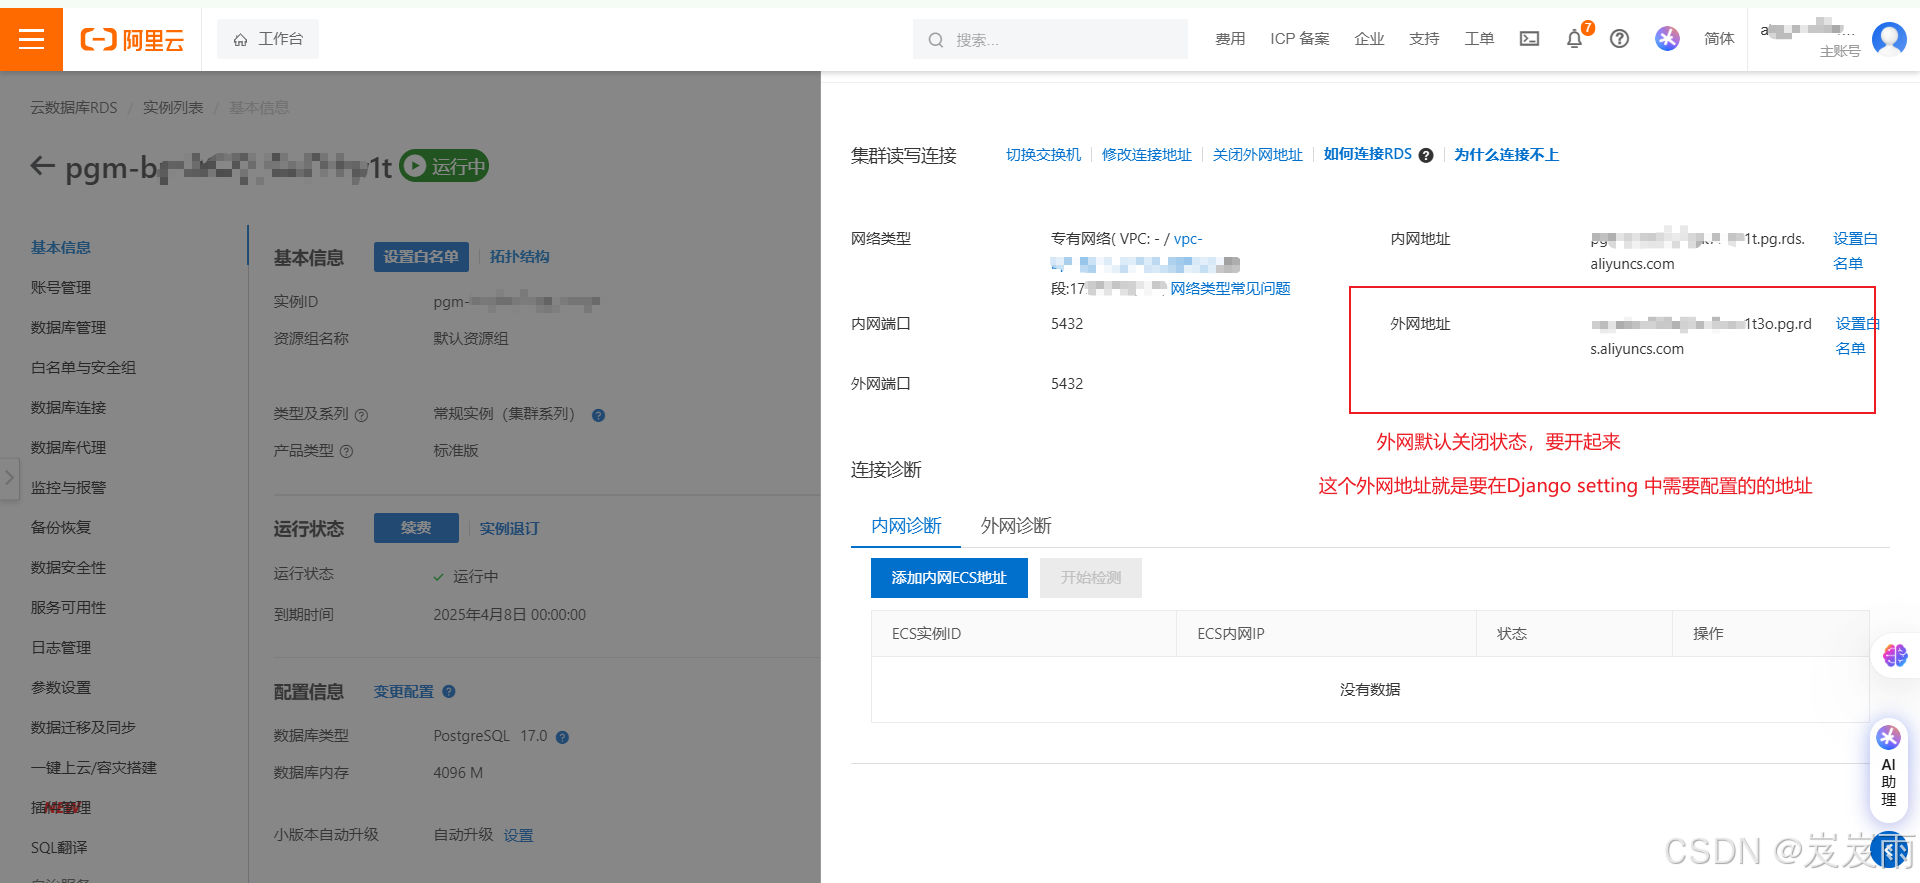Focus the top search box
The height and width of the screenshot is (883, 1920).
click(1050, 39)
